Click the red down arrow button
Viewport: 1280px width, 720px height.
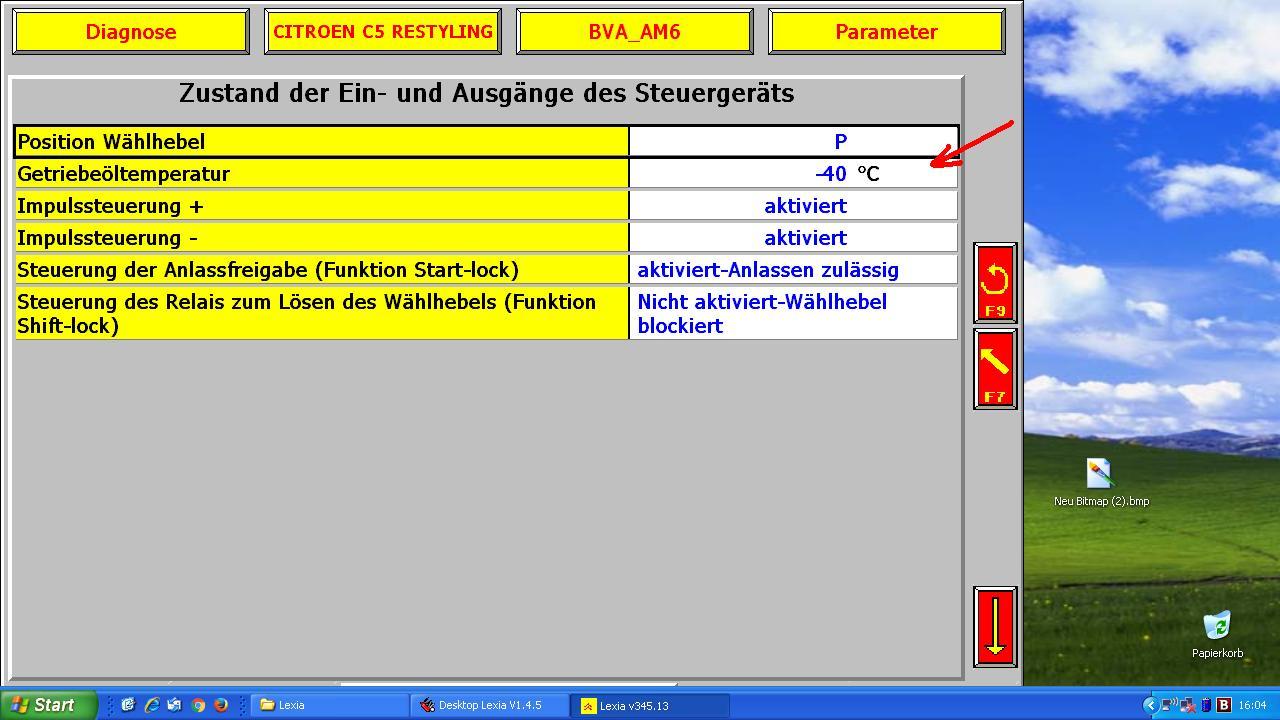[x=995, y=627]
